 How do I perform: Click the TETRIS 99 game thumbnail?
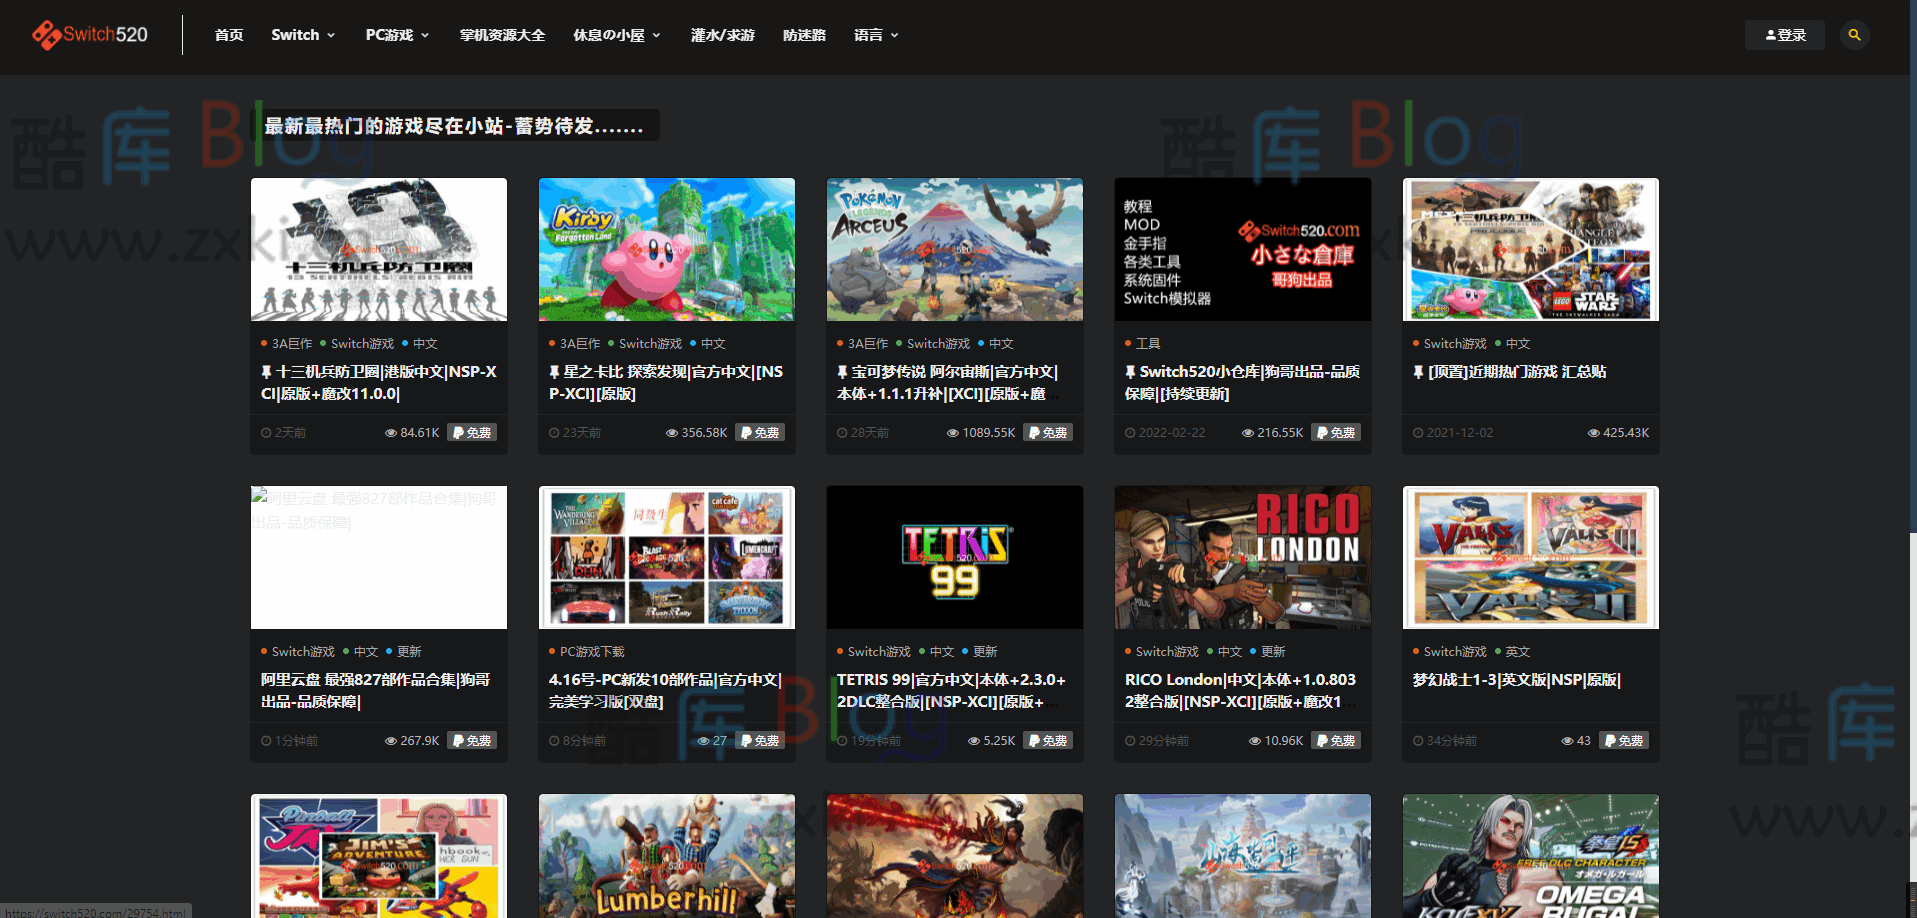[954, 557]
